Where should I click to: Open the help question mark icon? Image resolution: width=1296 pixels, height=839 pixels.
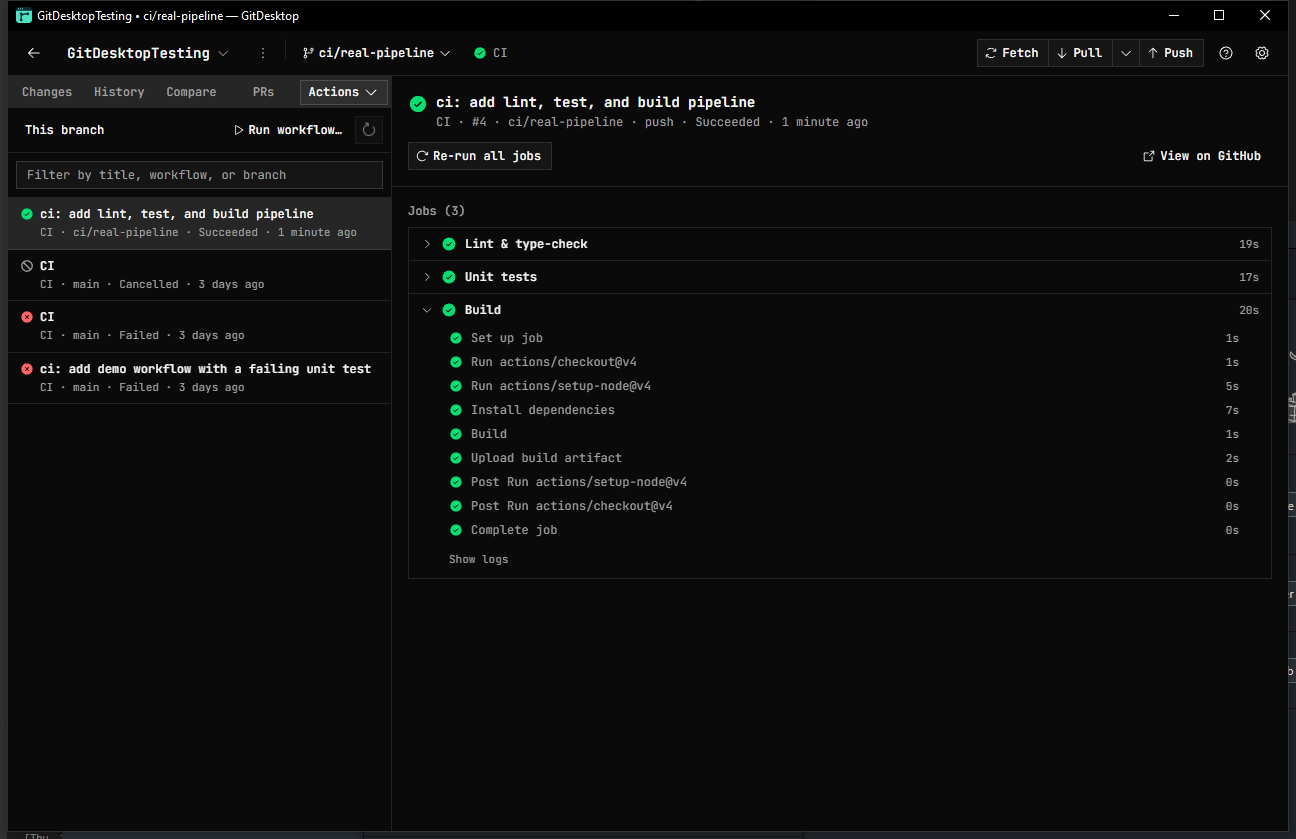tap(1226, 53)
